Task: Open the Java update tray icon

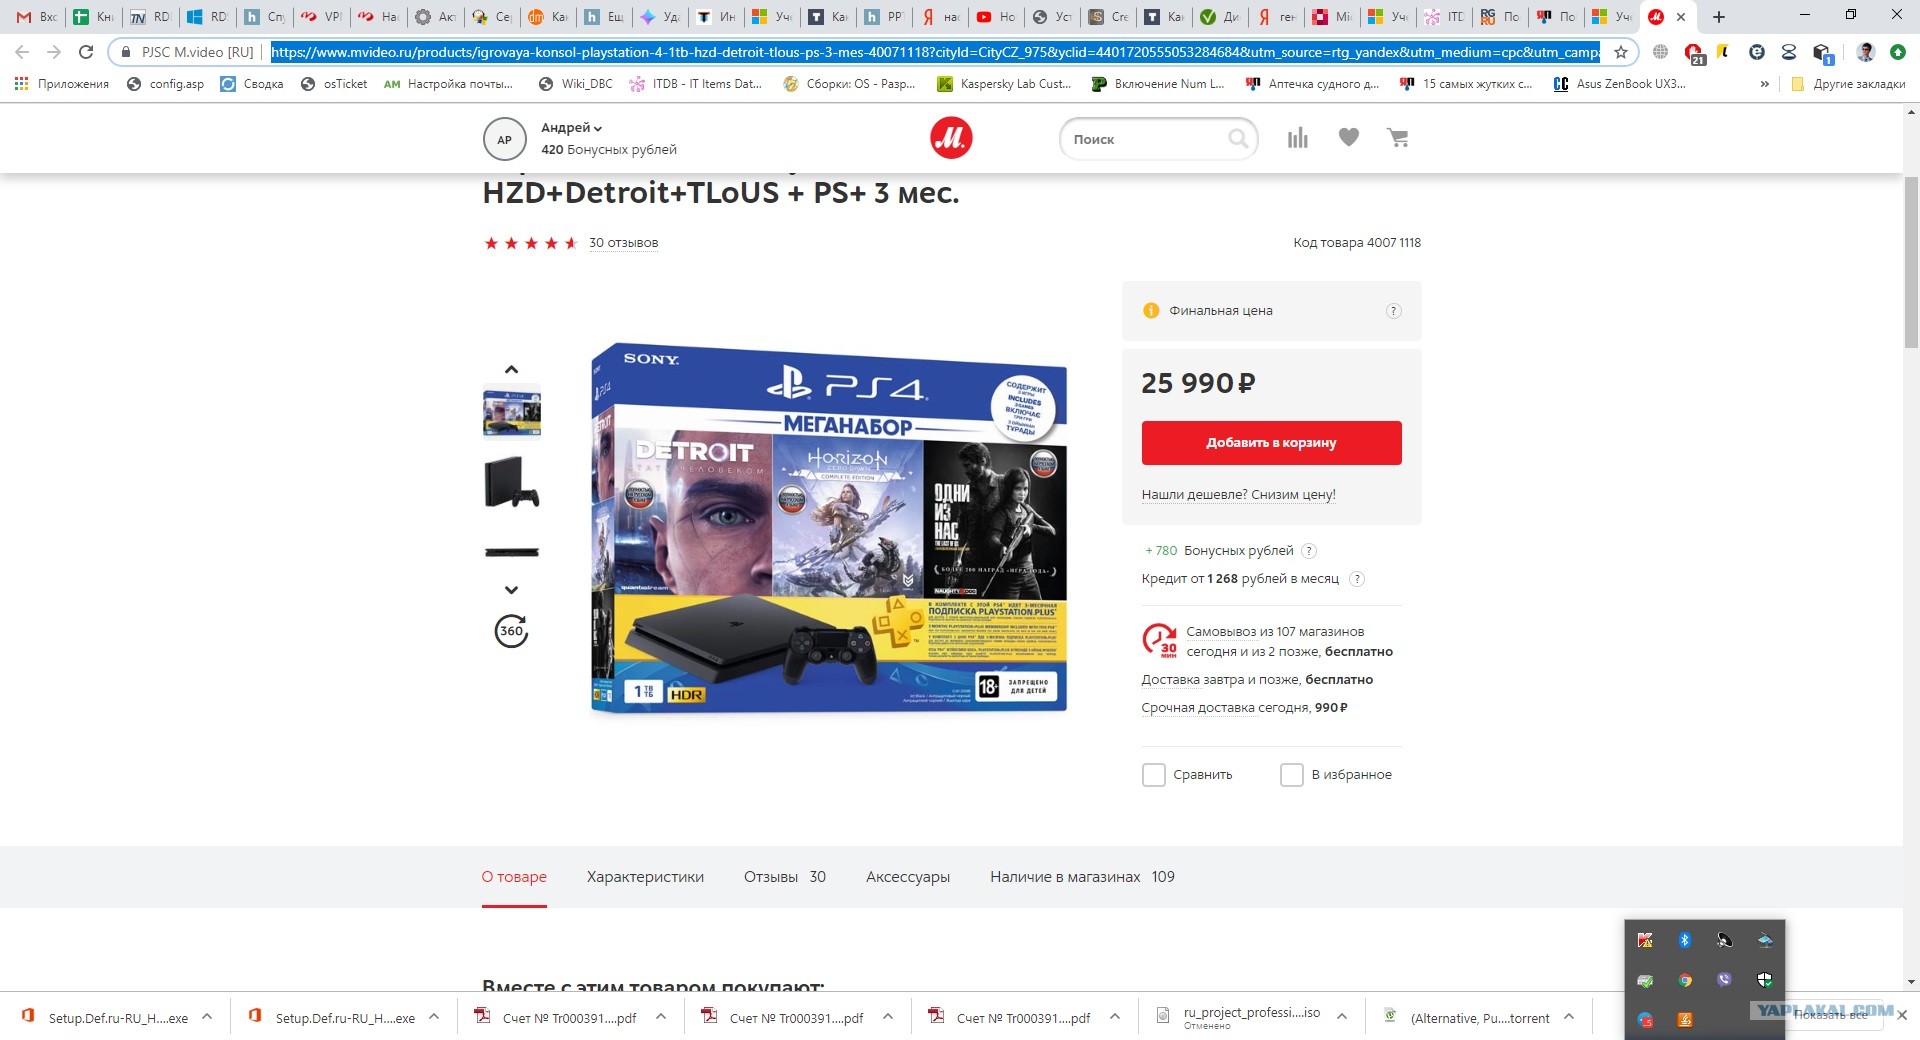Action: pos(1685,1020)
